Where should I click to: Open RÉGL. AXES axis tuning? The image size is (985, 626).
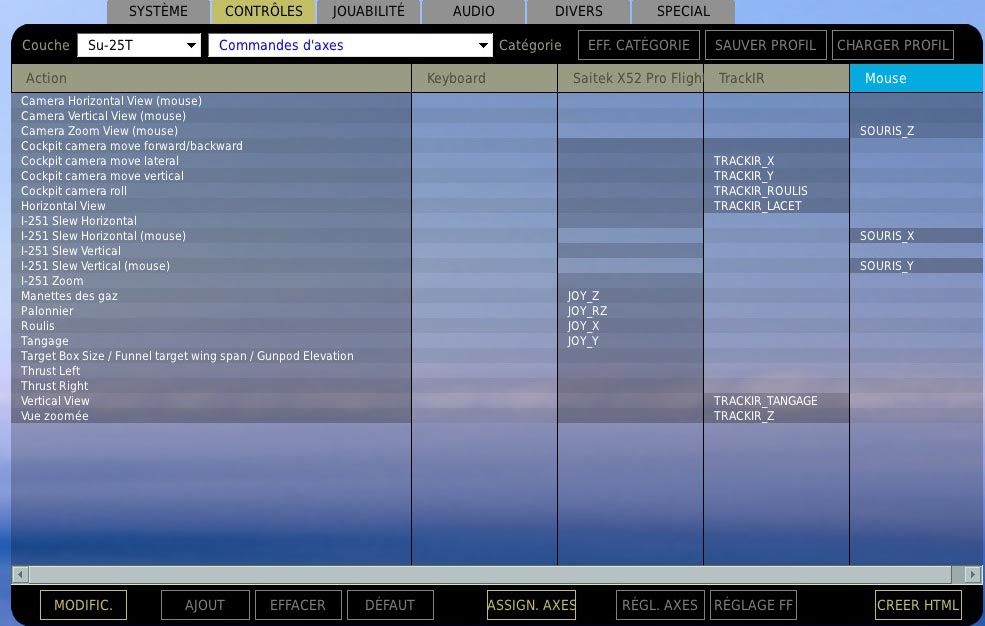click(x=660, y=605)
